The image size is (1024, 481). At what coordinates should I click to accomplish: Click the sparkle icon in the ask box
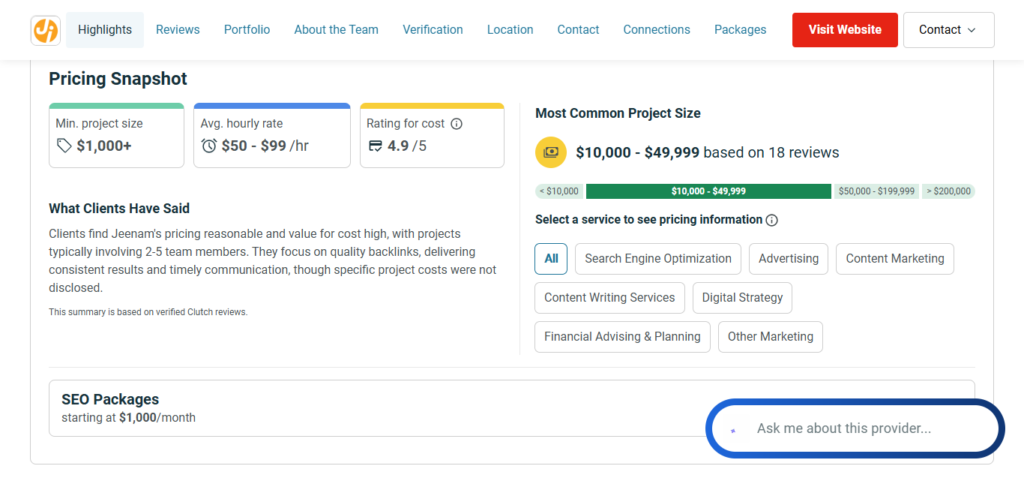(733, 430)
